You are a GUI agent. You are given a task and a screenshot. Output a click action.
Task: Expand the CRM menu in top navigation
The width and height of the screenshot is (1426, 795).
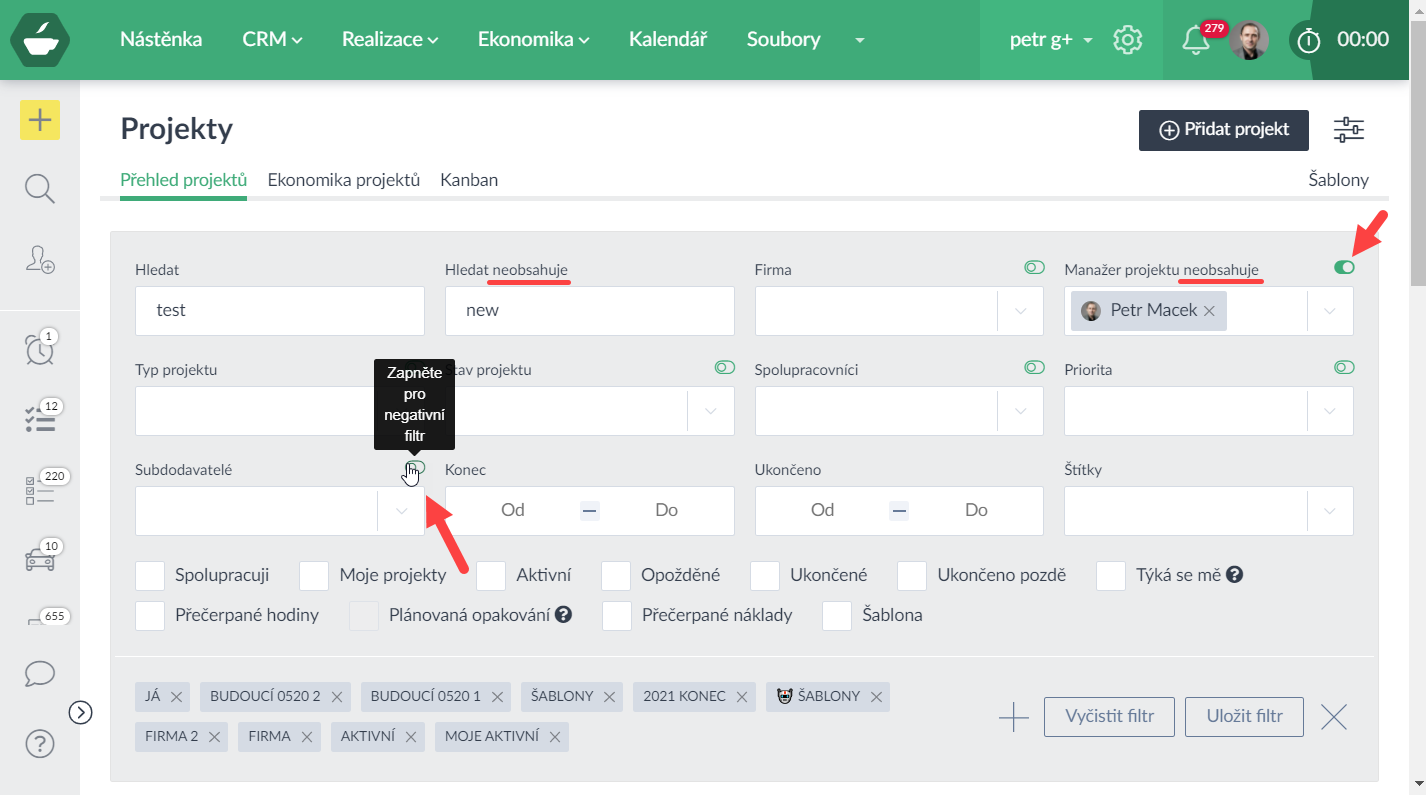(272, 40)
